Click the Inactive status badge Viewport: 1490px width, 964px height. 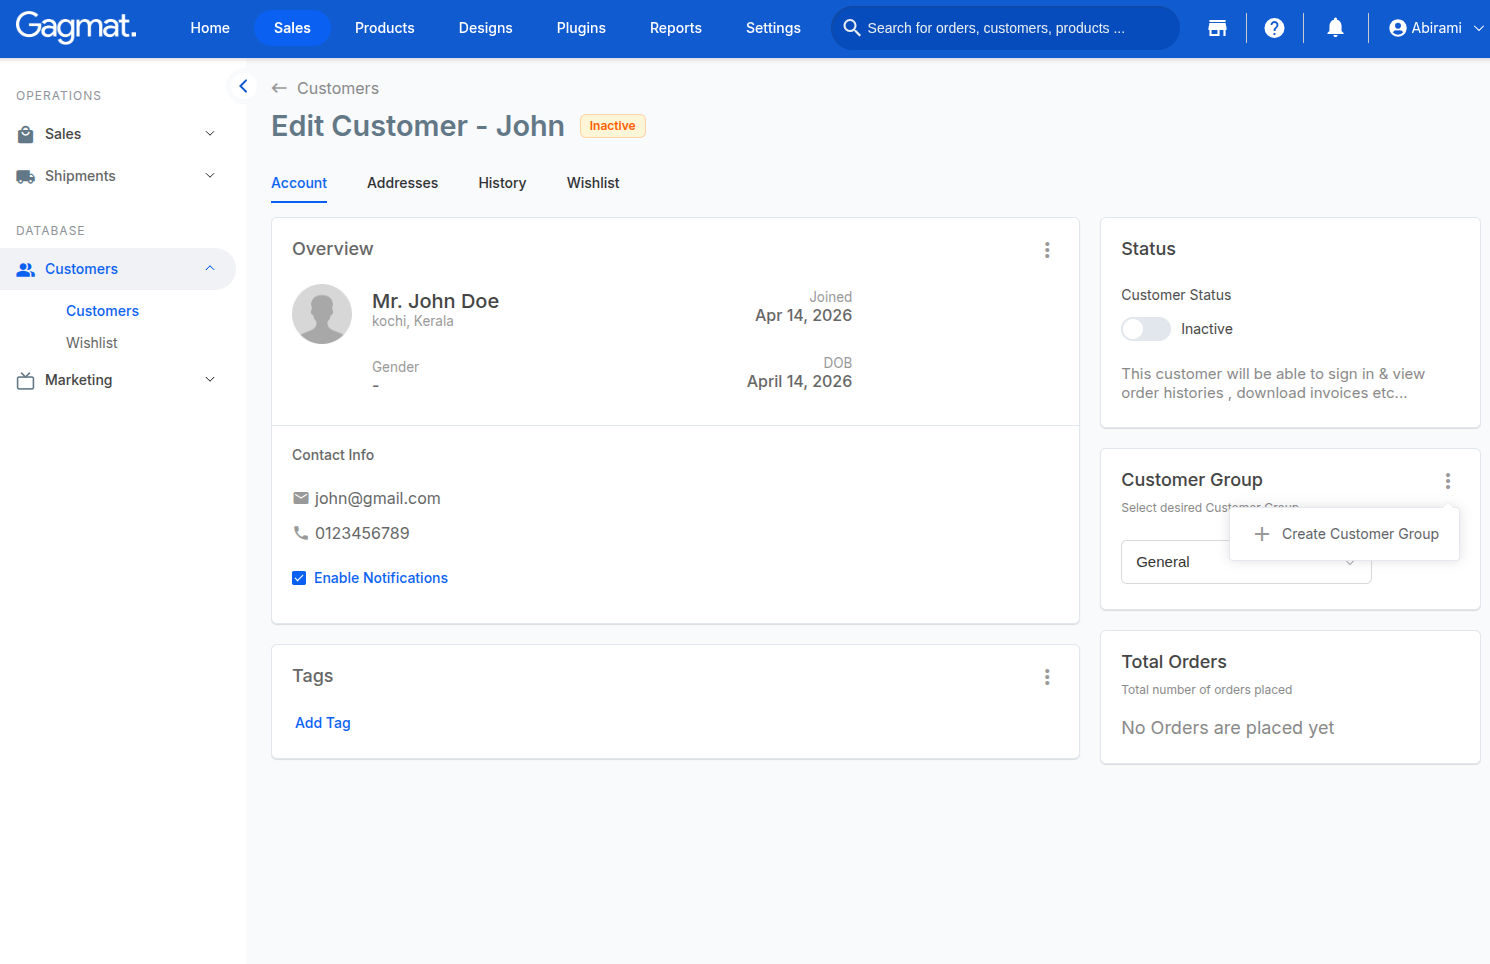(613, 126)
